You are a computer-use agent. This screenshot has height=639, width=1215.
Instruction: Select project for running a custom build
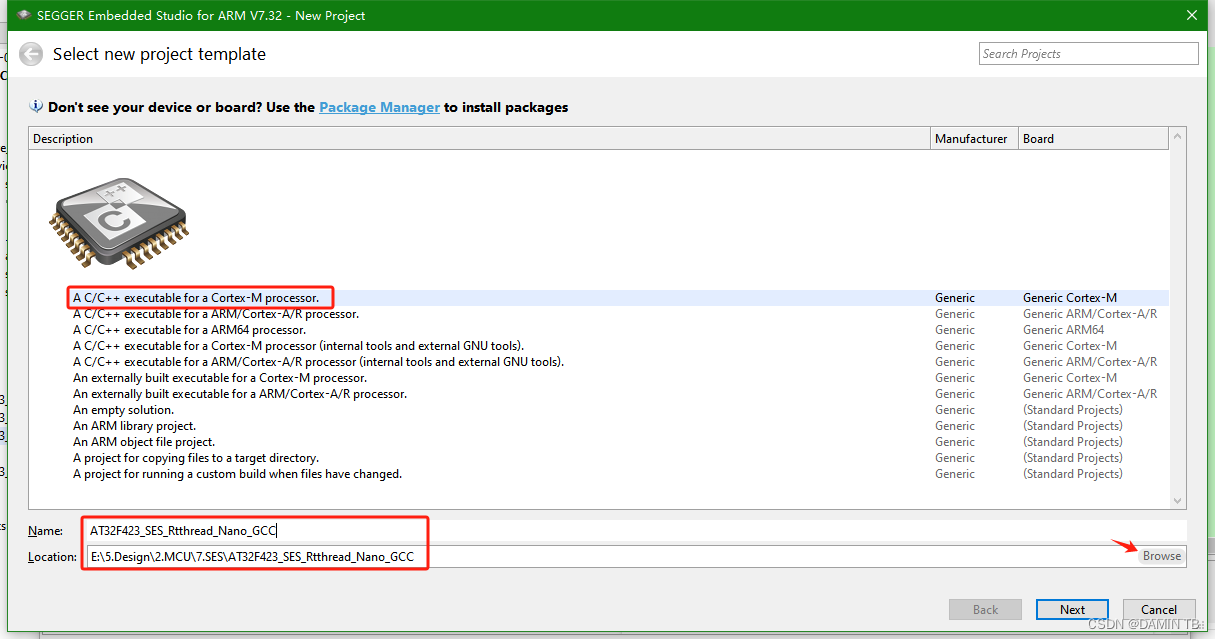[x=237, y=474]
